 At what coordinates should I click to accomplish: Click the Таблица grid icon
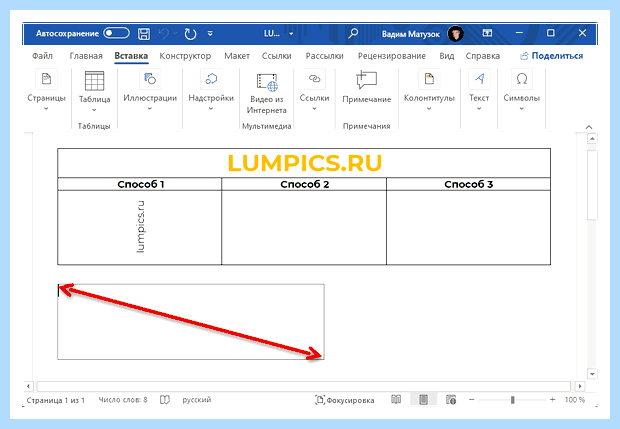95,81
